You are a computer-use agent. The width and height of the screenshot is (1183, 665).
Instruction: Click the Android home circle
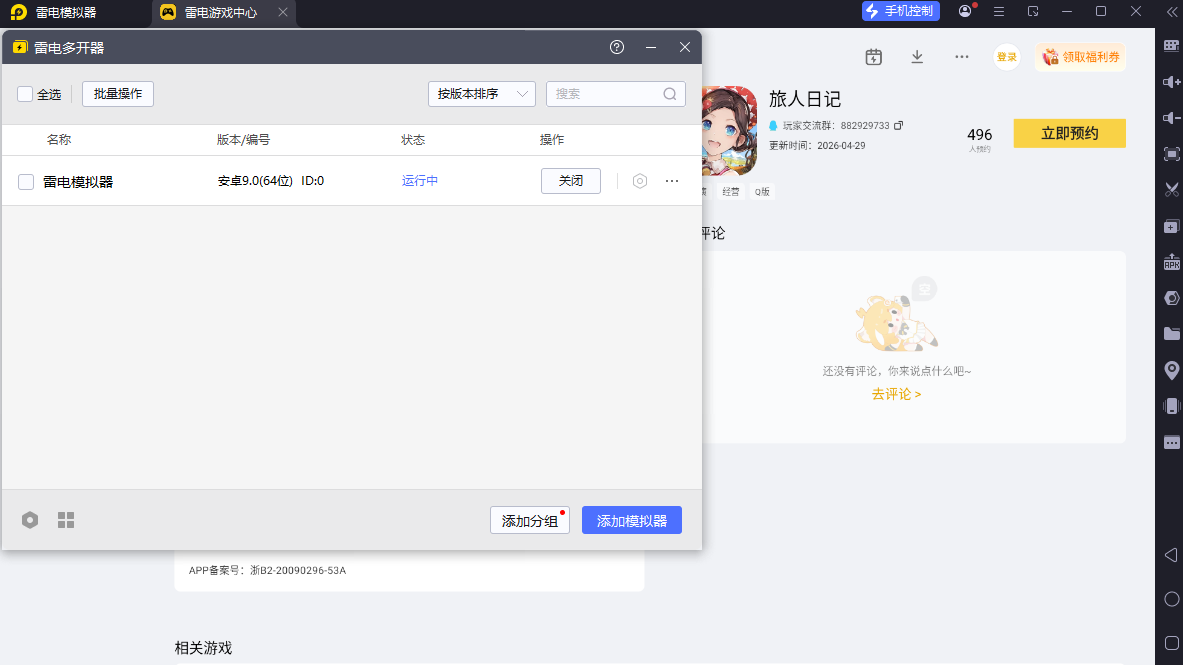click(1171, 599)
